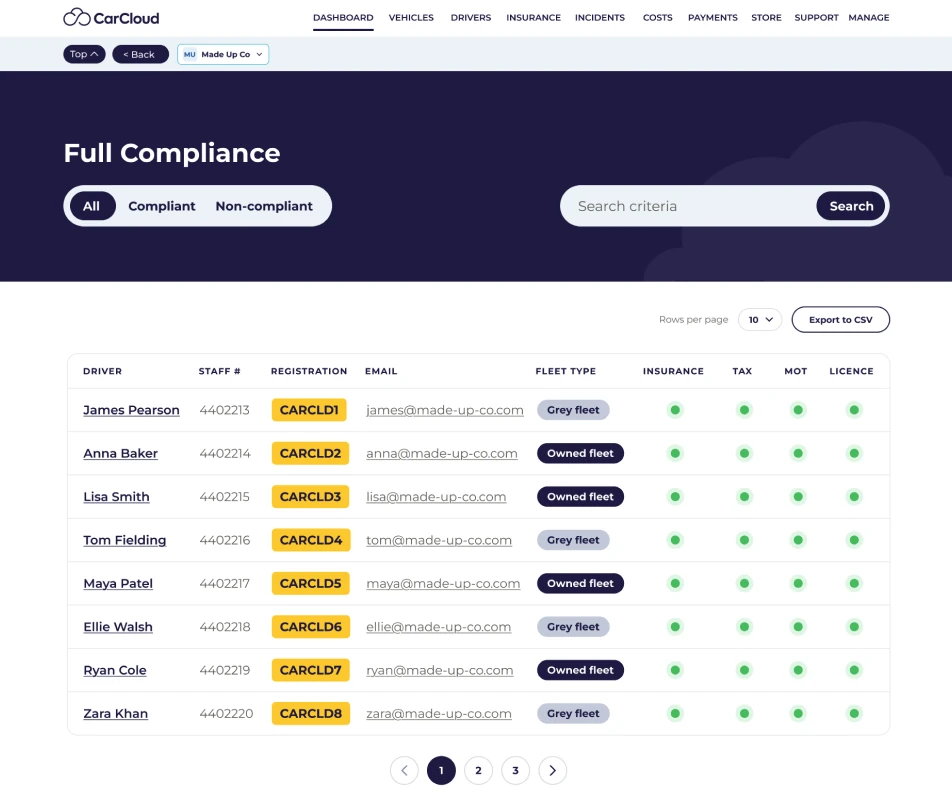Open Ryan Cole's driver profile
Image resolution: width=952 pixels, height=800 pixels.
[115, 670]
